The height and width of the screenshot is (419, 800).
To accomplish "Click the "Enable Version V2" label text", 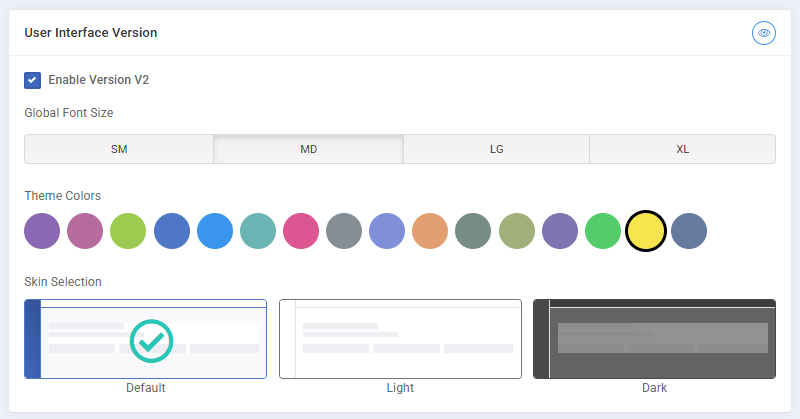I will [x=98, y=80].
